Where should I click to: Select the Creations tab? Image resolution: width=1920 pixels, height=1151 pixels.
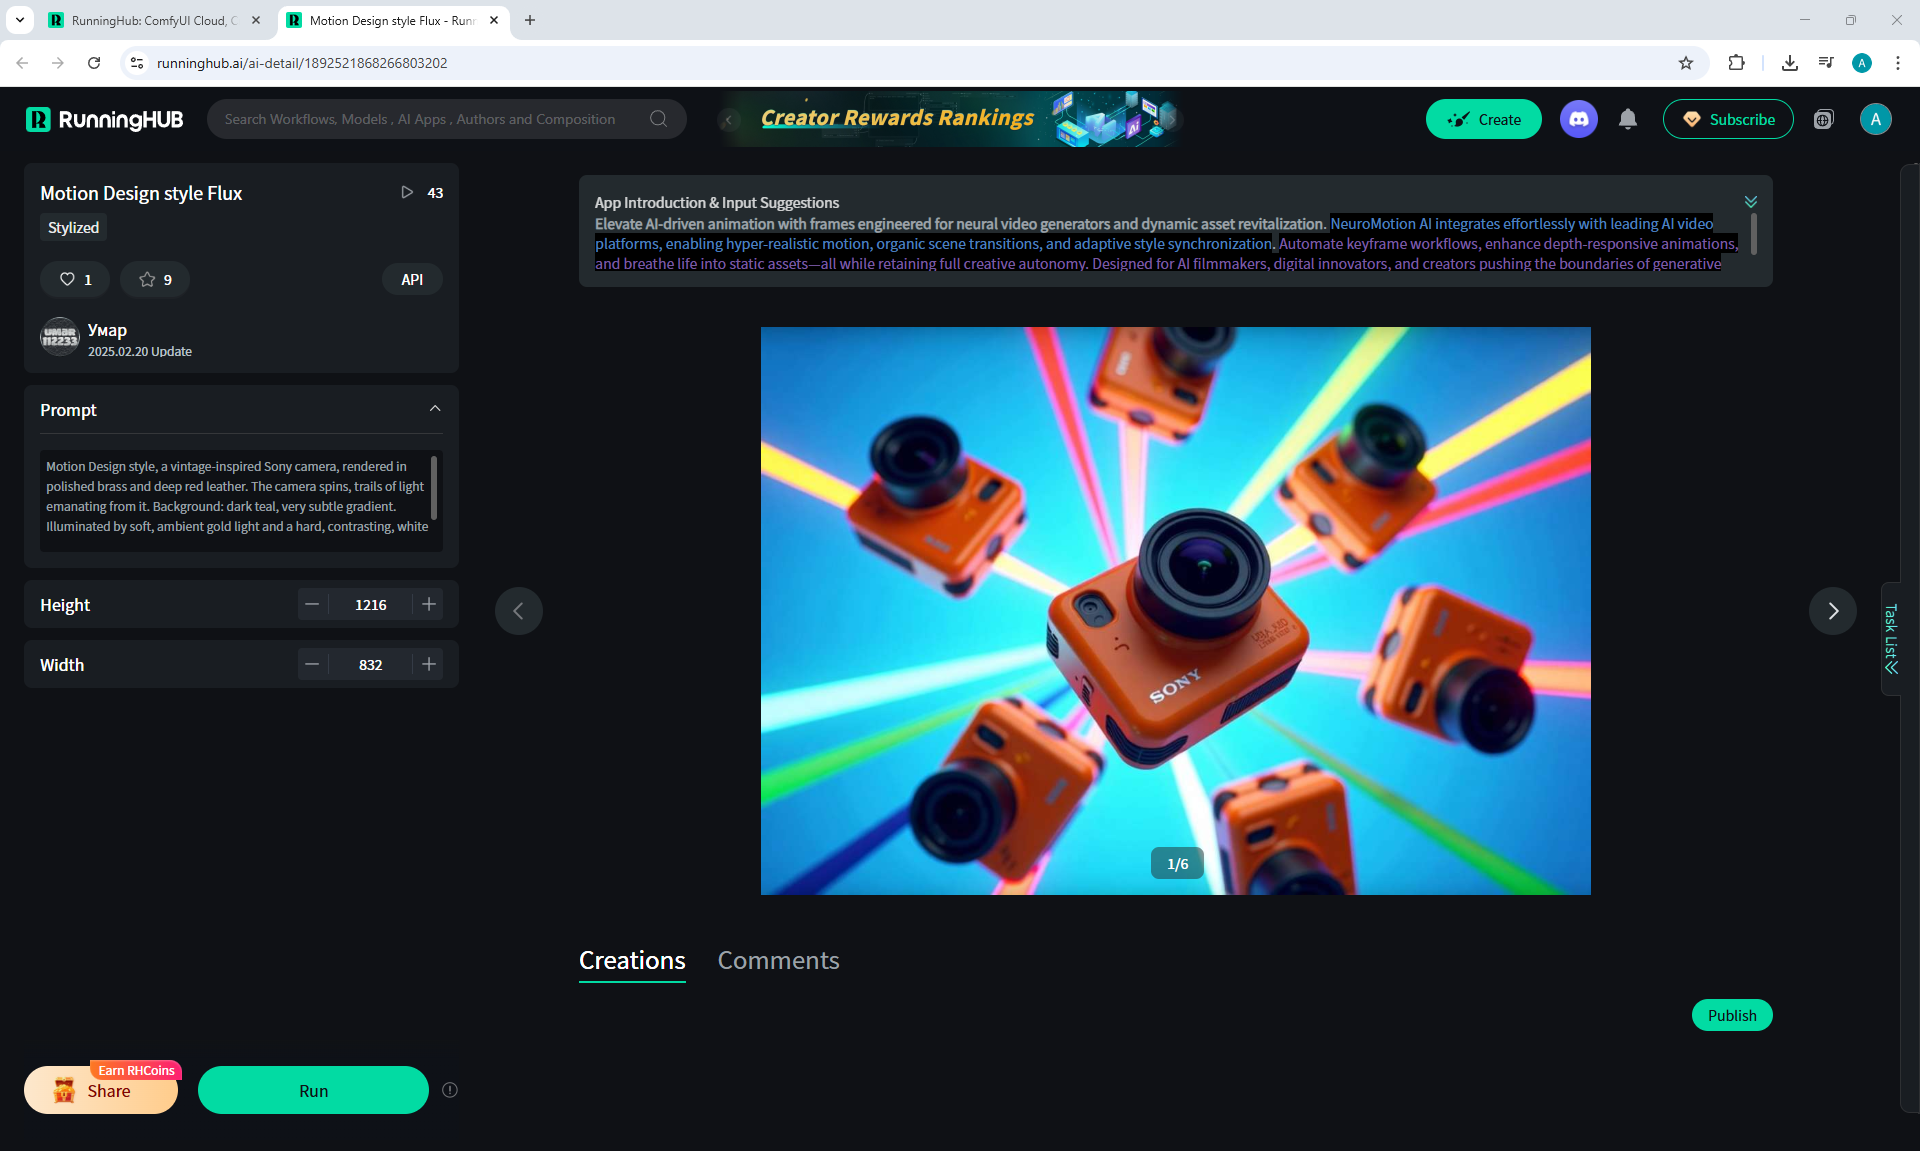(x=632, y=960)
